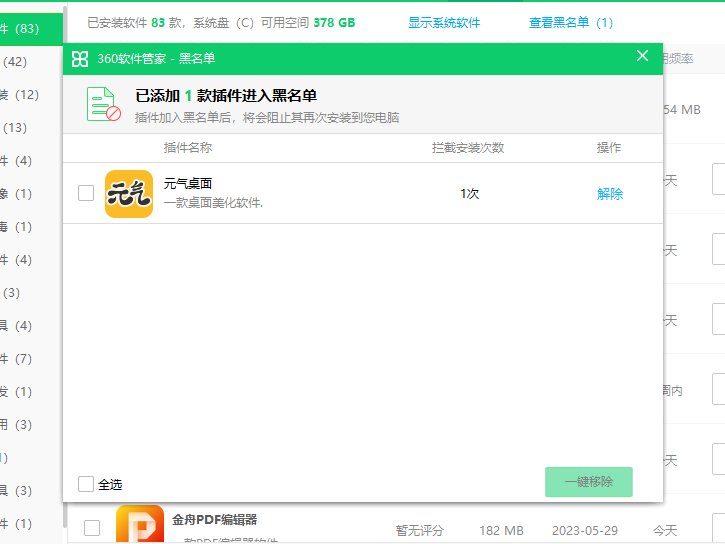Click the 378 GB free space value
The height and width of the screenshot is (544, 725).
(x=334, y=23)
